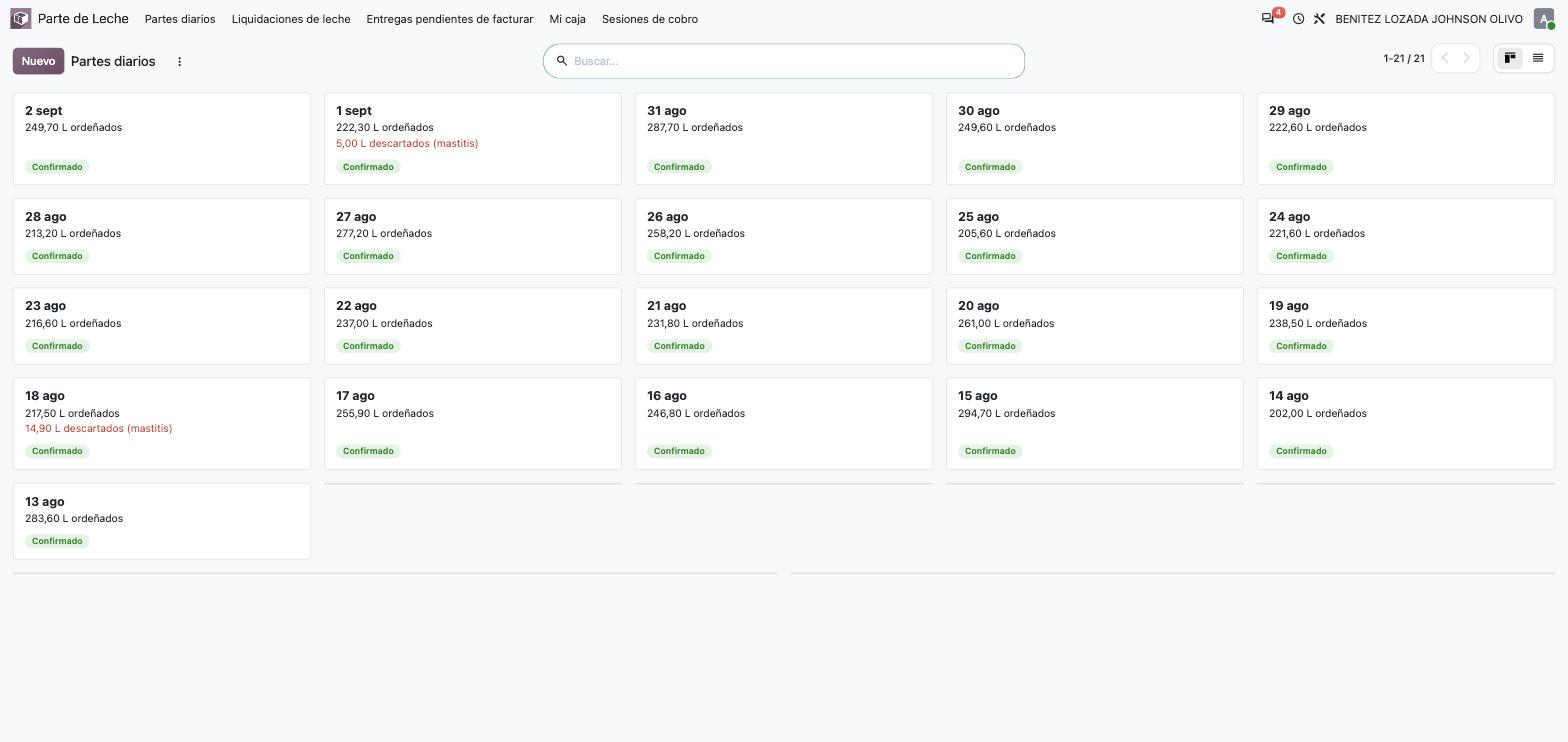Image resolution: width=1568 pixels, height=742 pixels.
Task: Click the Parte de Leche app title
Action: pos(83,19)
